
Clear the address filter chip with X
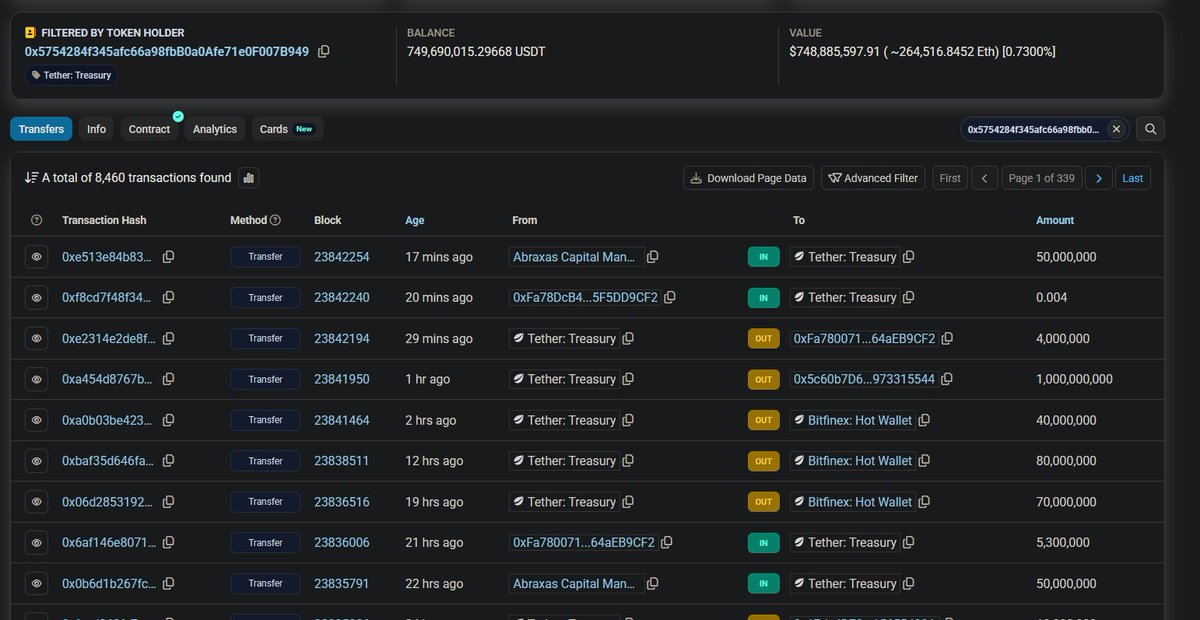[1117, 129]
